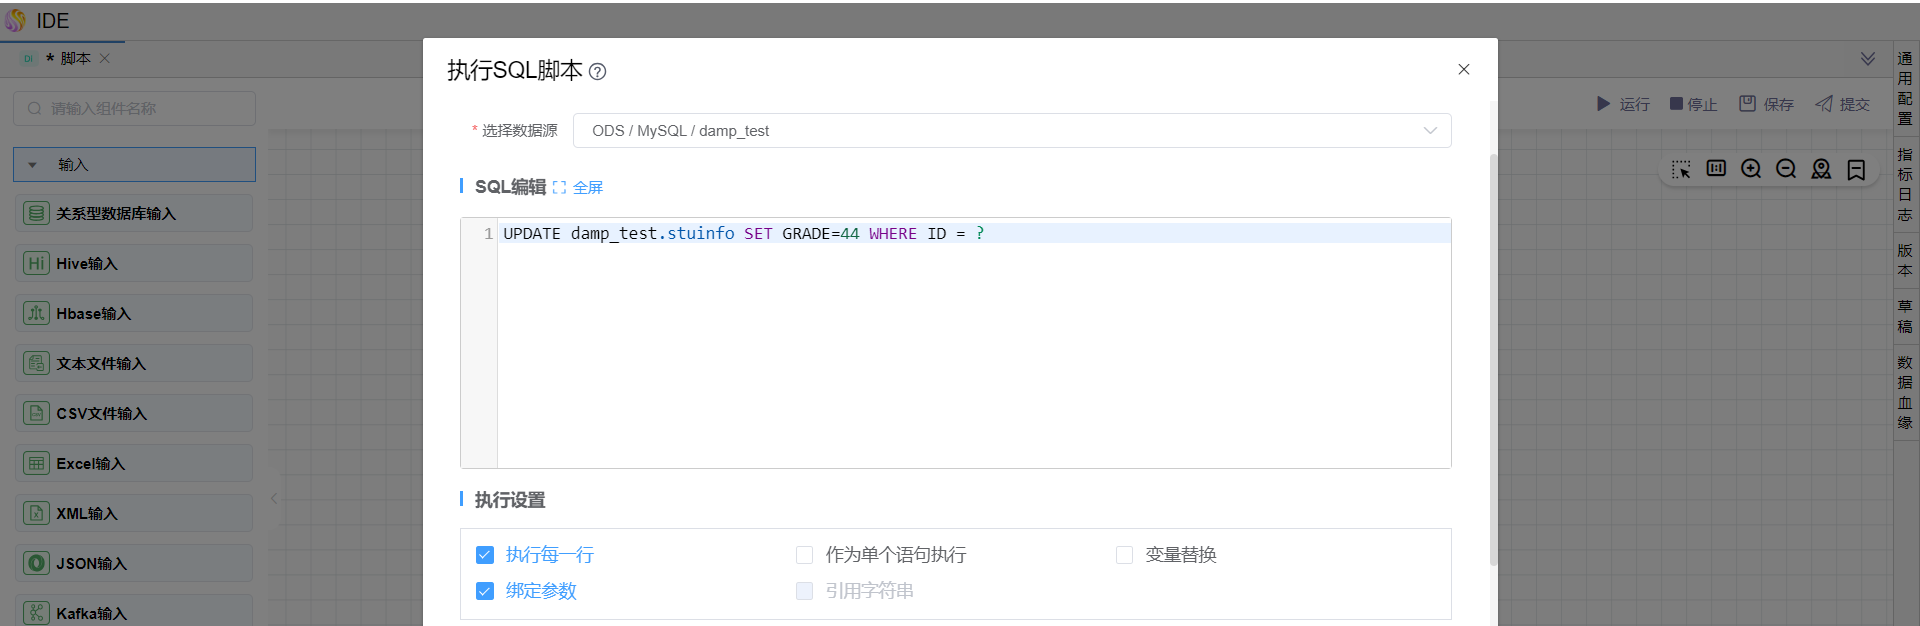Viewport: 1920px width, 626px height.
Task: Close the 执行SQL脚本 dialog
Action: [1463, 69]
